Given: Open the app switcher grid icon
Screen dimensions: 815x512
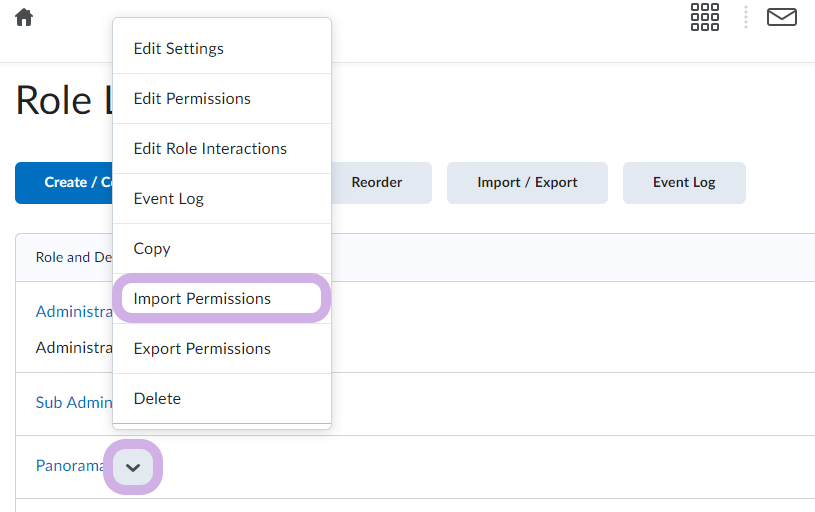Looking at the screenshot, I should (x=705, y=17).
